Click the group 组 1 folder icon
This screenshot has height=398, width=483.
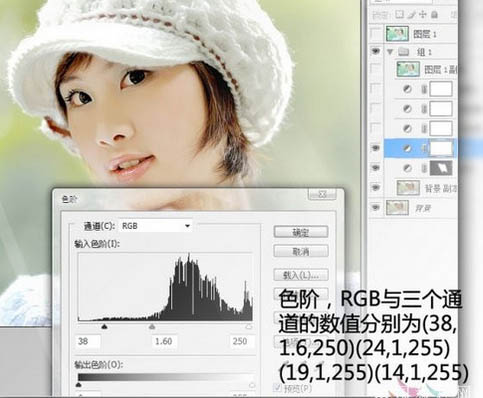tap(404, 52)
